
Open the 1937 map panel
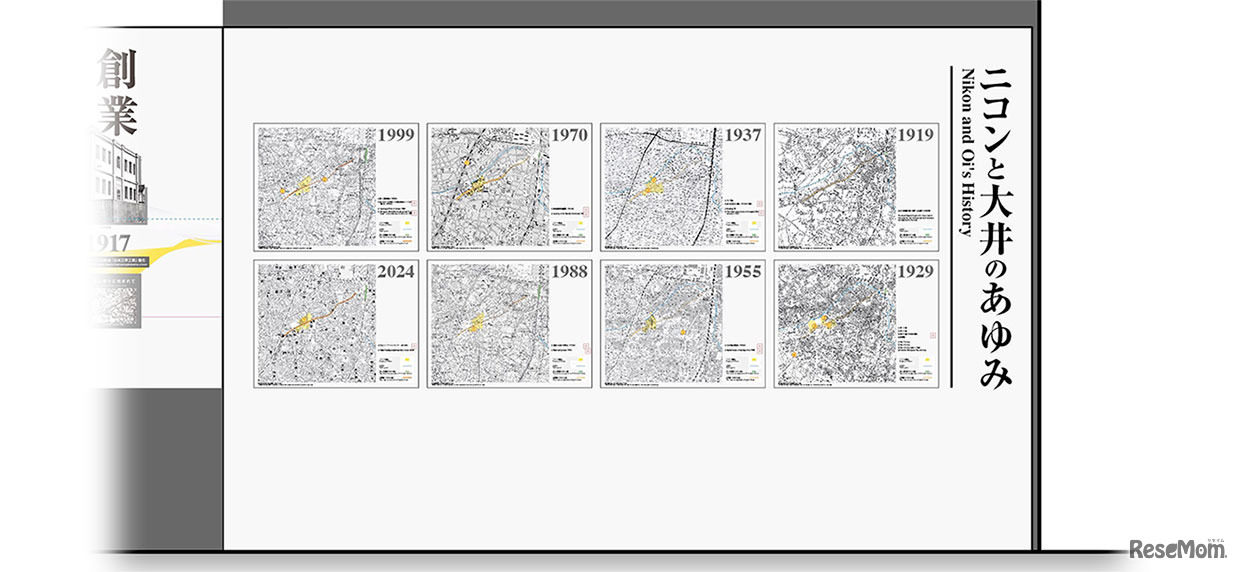pyautogui.click(x=683, y=187)
